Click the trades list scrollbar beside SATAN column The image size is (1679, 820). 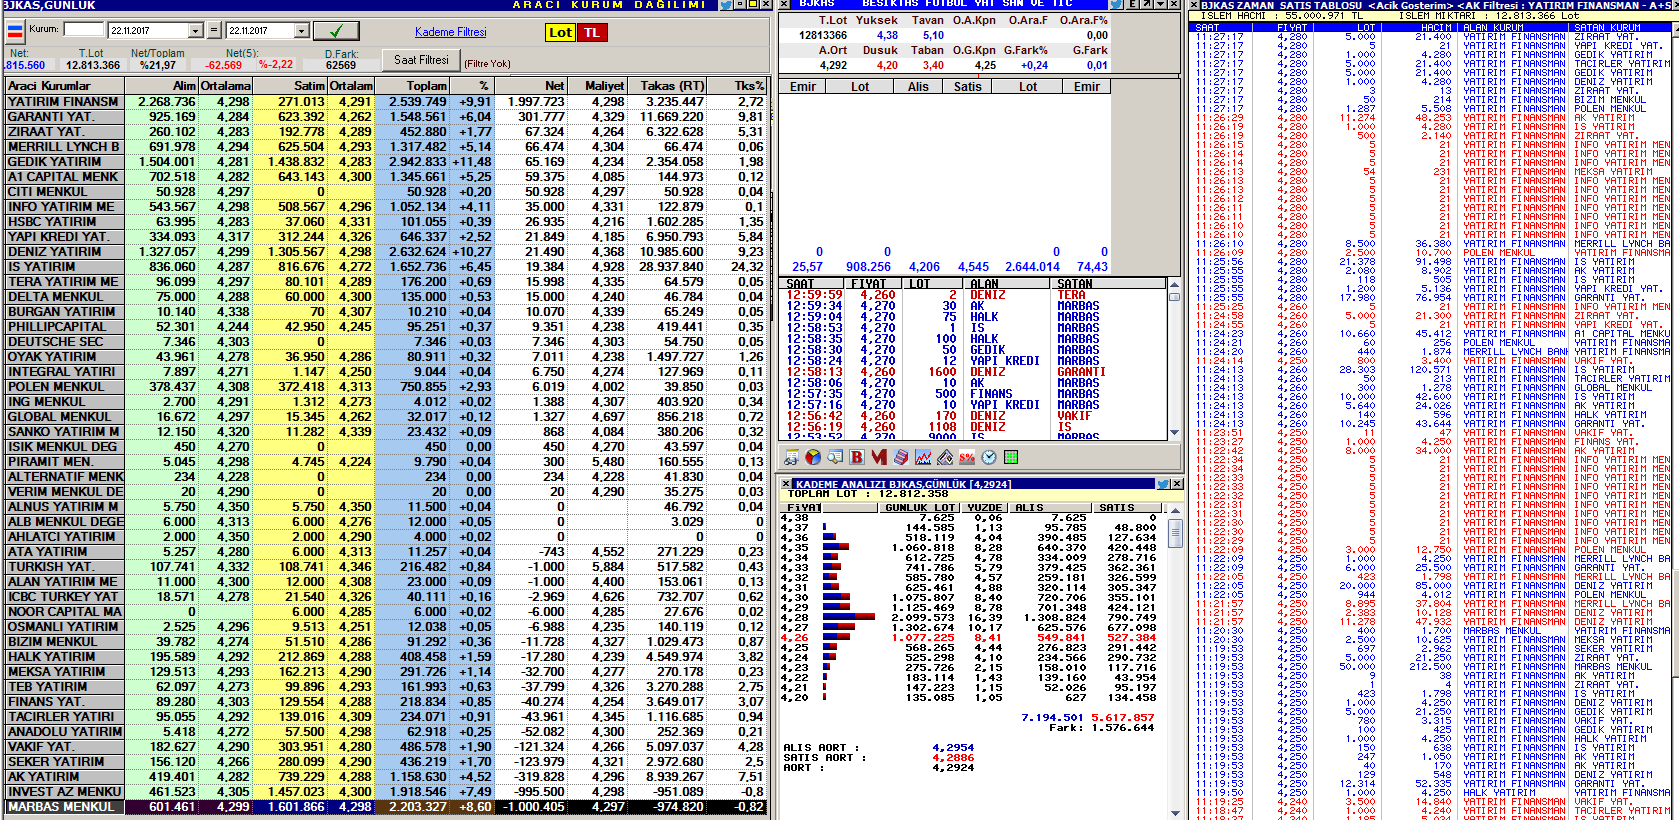[1173, 361]
